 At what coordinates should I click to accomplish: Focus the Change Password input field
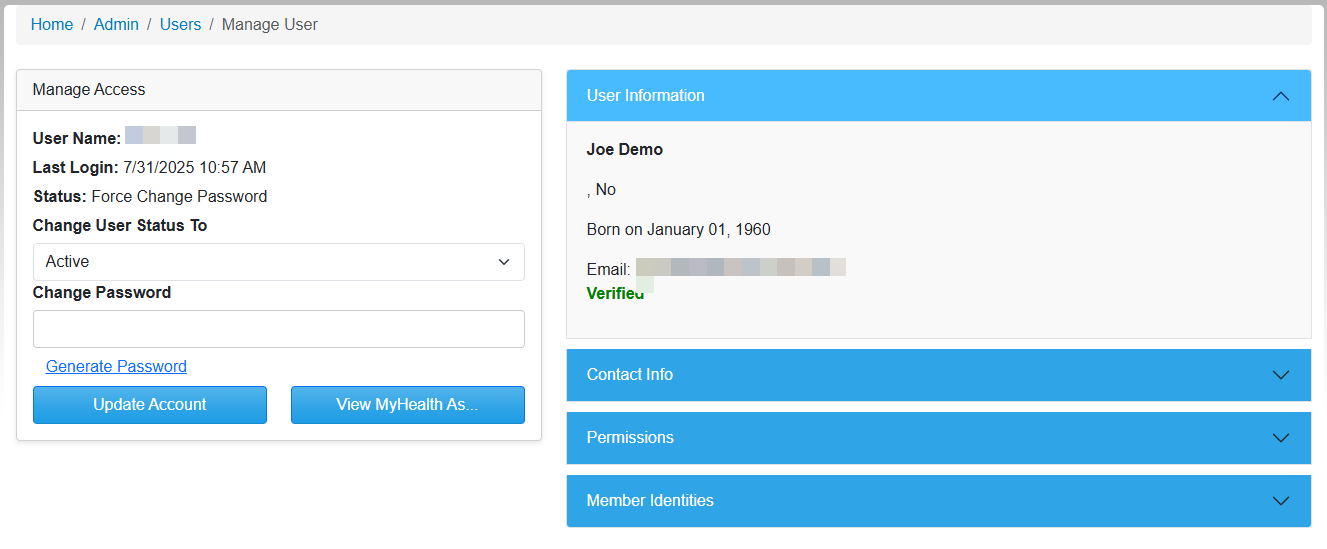click(278, 329)
